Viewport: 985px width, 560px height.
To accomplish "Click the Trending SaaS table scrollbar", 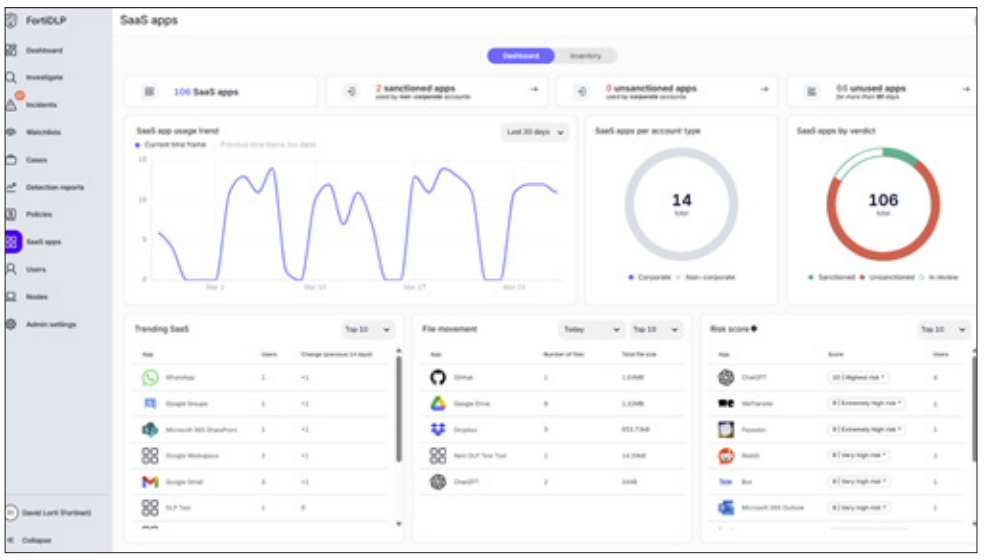I will pos(399,410).
